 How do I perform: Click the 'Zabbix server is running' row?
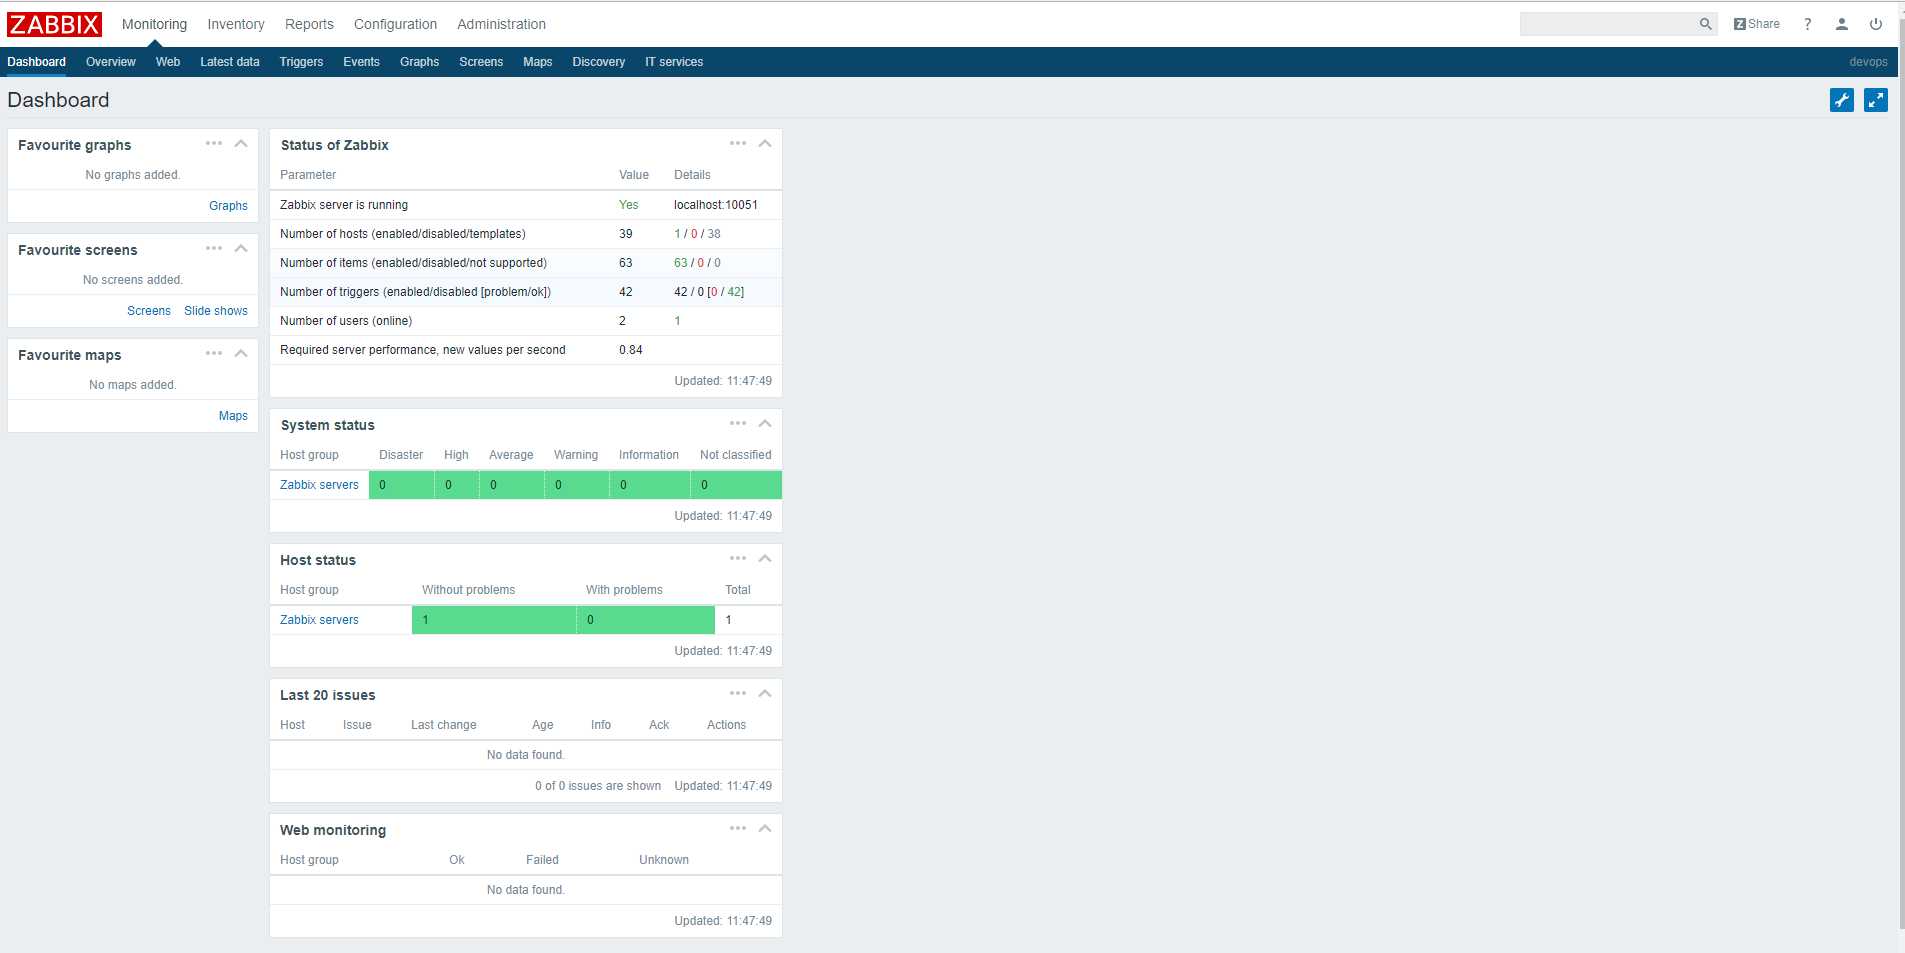[526, 205]
